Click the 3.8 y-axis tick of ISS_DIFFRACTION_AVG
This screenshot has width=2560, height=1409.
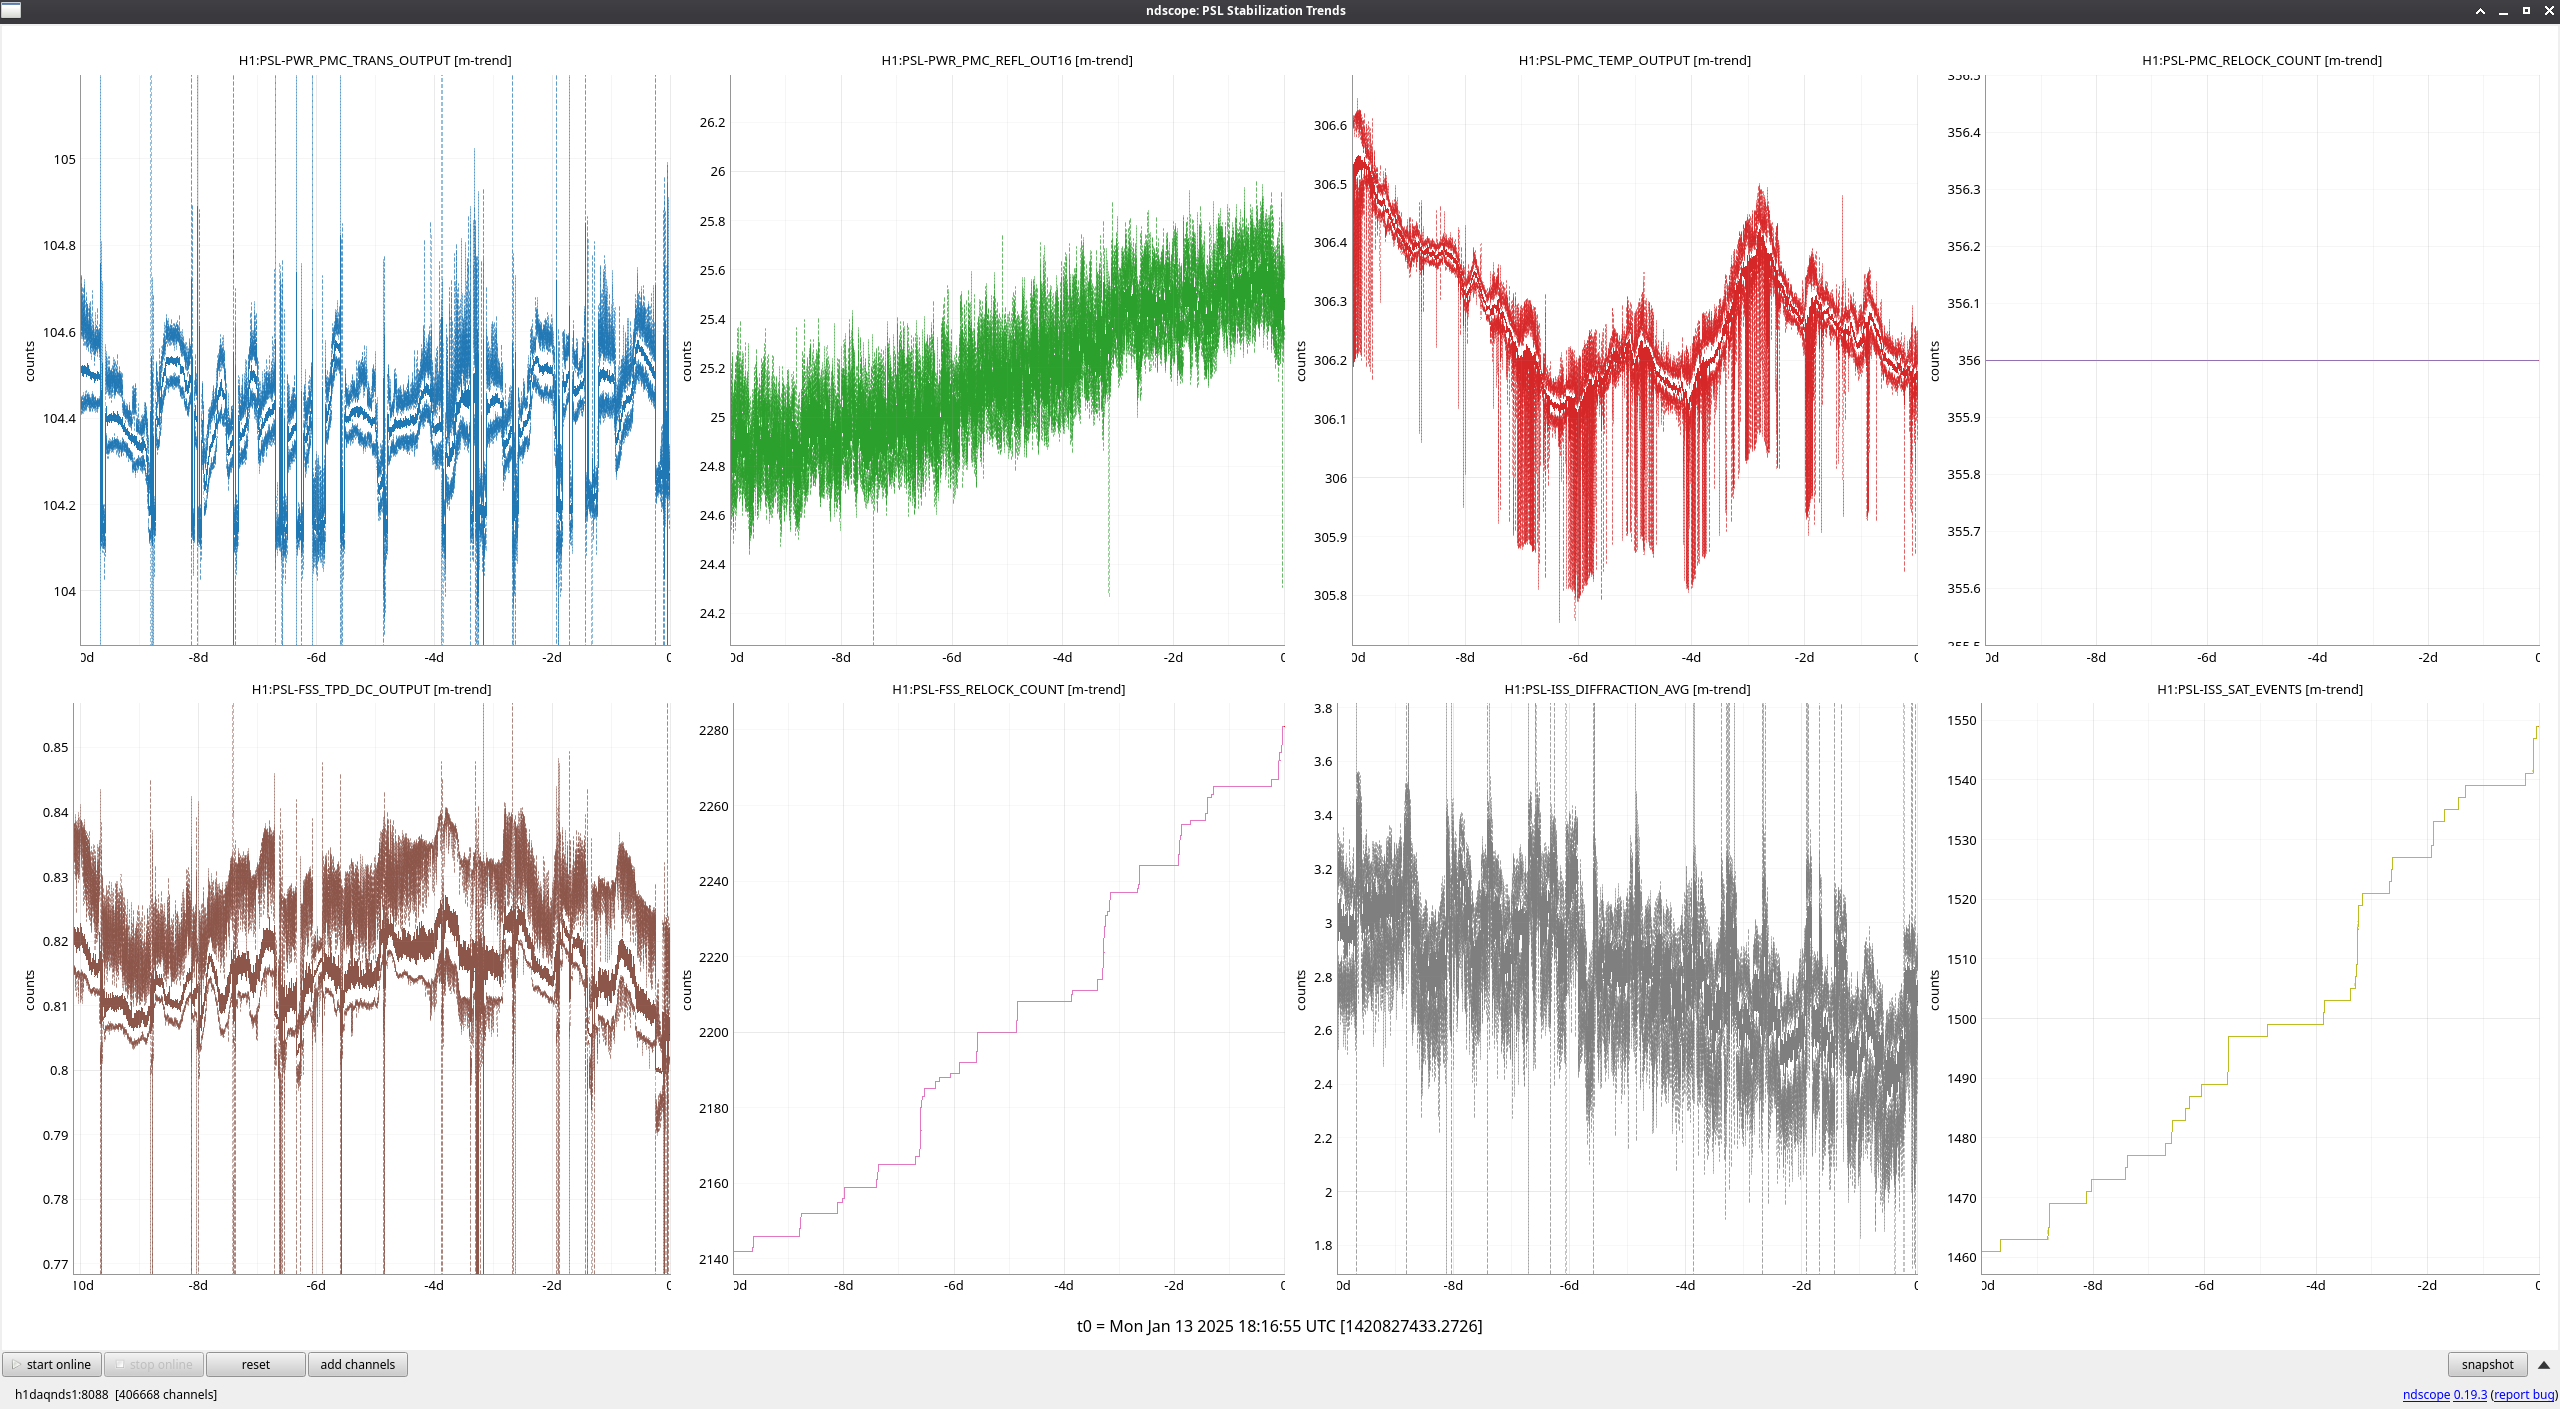tap(1323, 708)
